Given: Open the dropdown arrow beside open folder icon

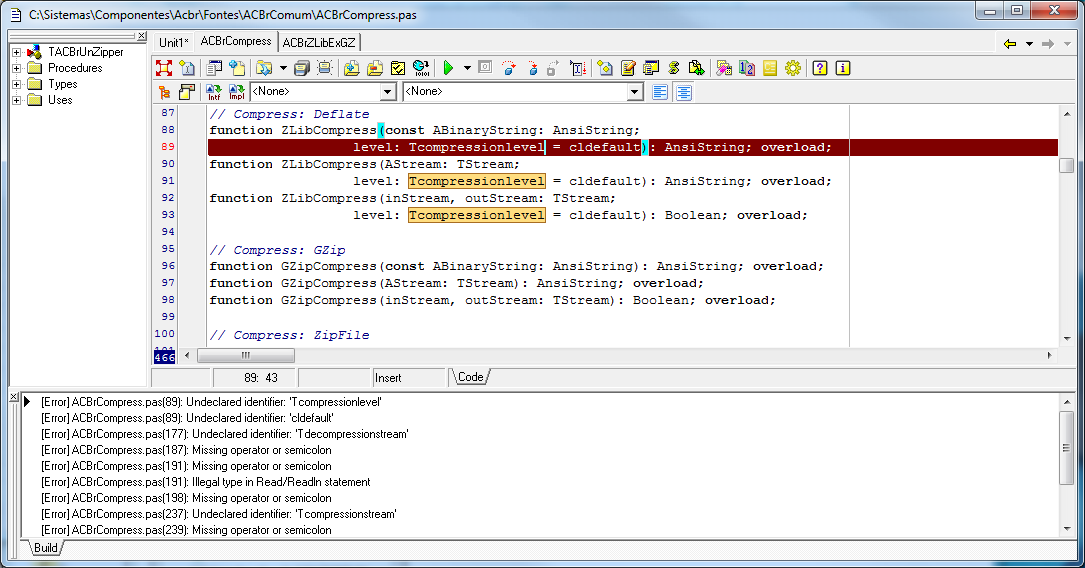Looking at the screenshot, I should pyautogui.click(x=283, y=68).
